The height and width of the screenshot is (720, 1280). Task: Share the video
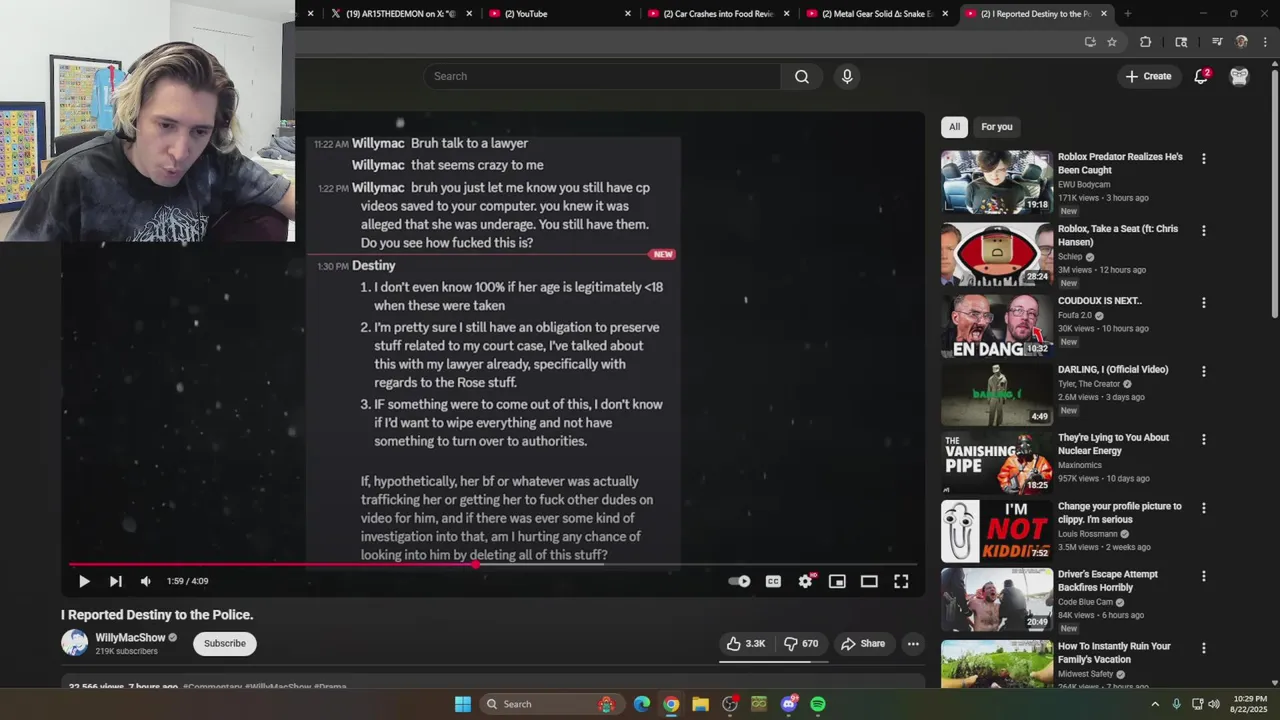(863, 644)
